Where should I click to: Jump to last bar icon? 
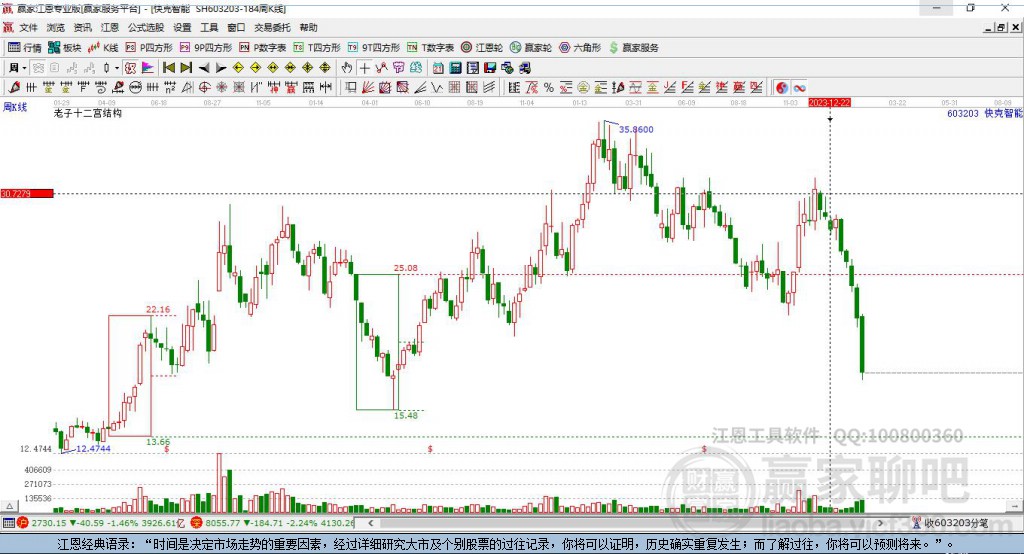pyautogui.click(x=186, y=68)
